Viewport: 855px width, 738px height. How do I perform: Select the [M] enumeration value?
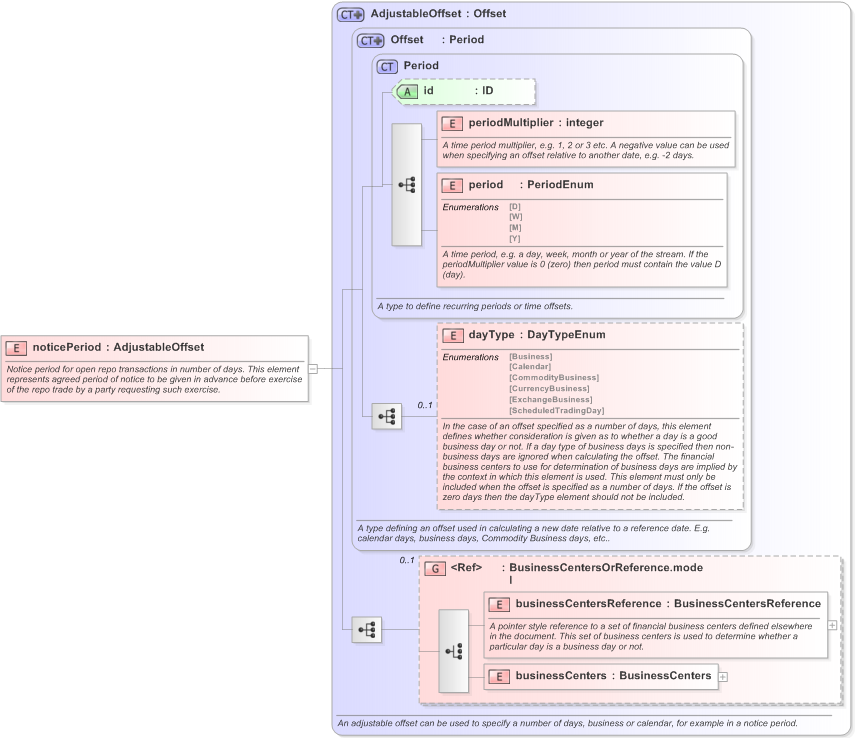click(x=515, y=228)
